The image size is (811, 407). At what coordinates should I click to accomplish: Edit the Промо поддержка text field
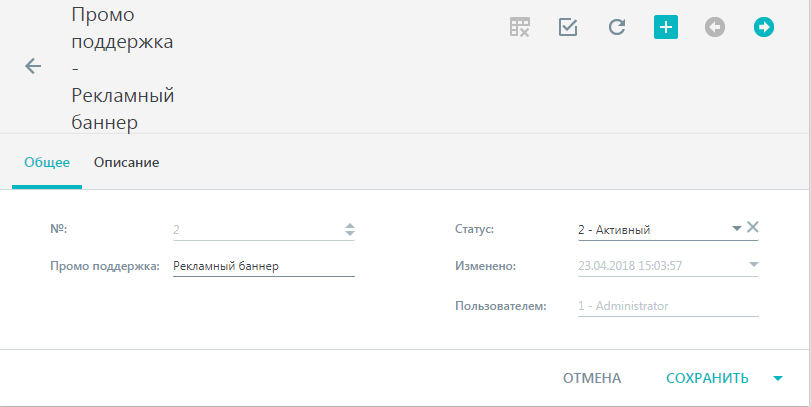(x=264, y=266)
